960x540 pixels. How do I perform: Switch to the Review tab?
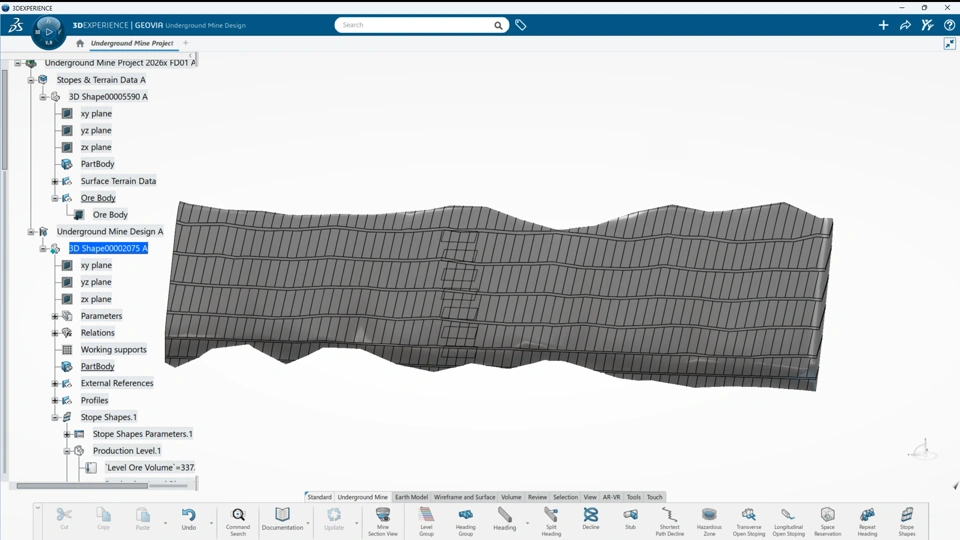click(537, 497)
